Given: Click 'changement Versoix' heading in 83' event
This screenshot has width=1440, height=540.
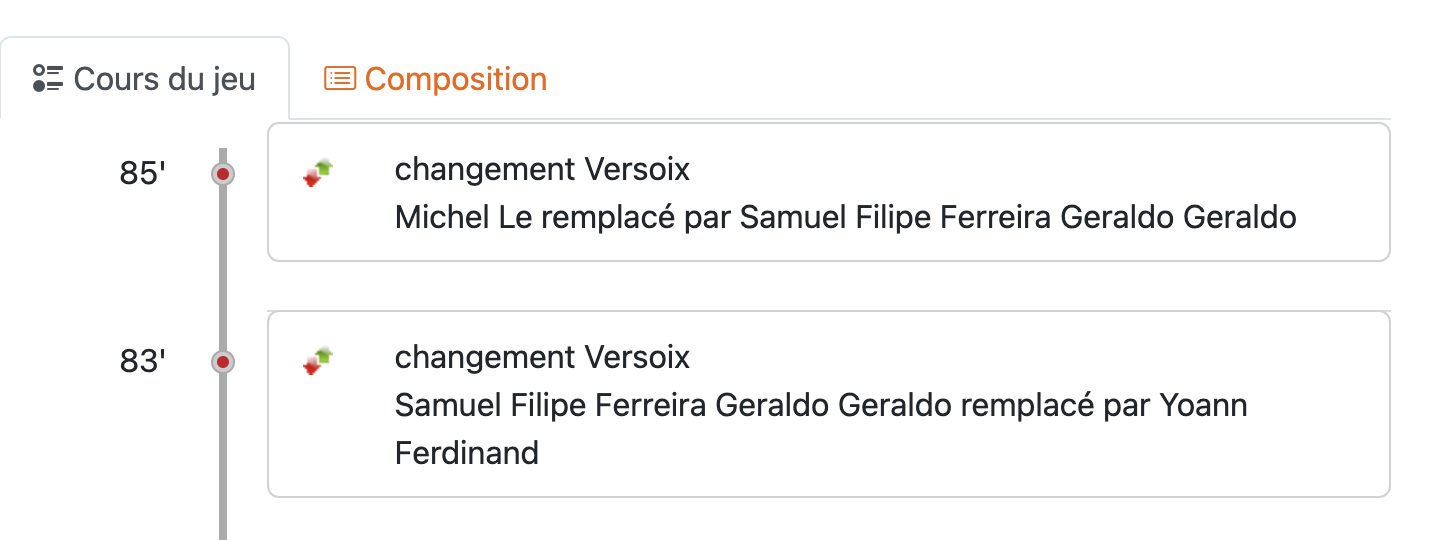Looking at the screenshot, I should [542, 357].
